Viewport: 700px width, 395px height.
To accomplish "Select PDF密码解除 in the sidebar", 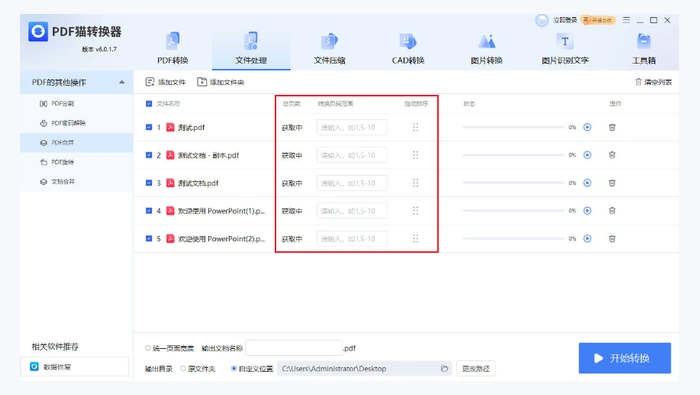I will (x=76, y=123).
